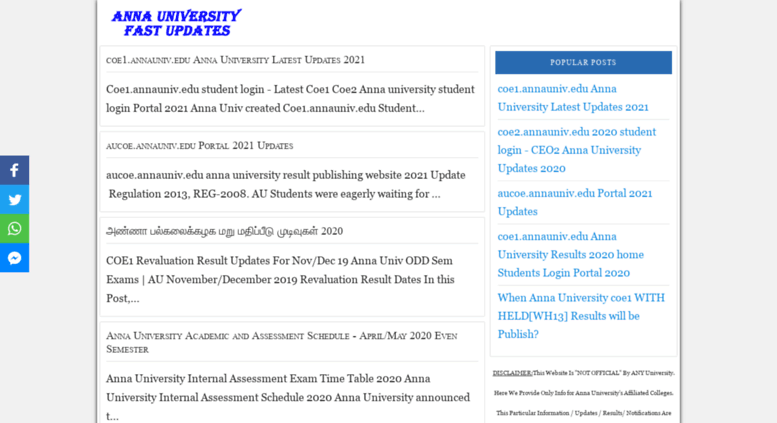This screenshot has width=777, height=423.
Task: Click the Anna University Fast Updates logo
Action: [176, 23]
